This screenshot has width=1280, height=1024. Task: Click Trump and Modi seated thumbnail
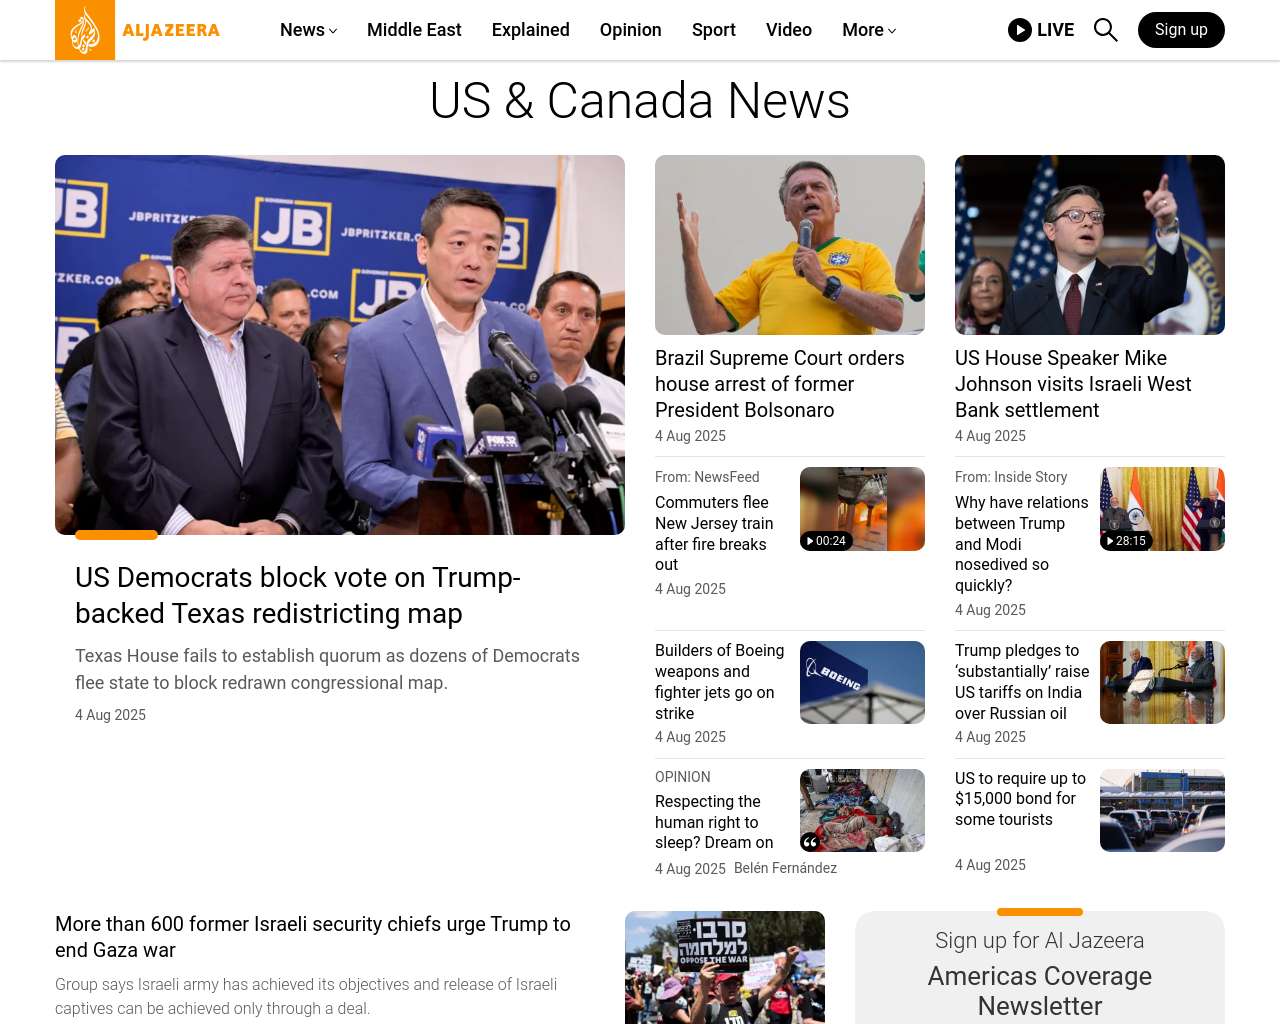click(1162, 682)
